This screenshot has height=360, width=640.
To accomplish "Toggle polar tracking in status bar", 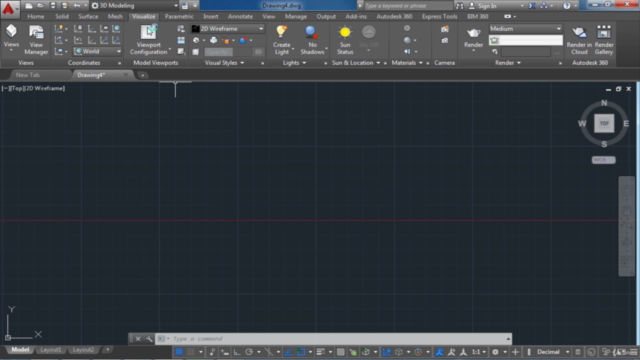I will 249,352.
